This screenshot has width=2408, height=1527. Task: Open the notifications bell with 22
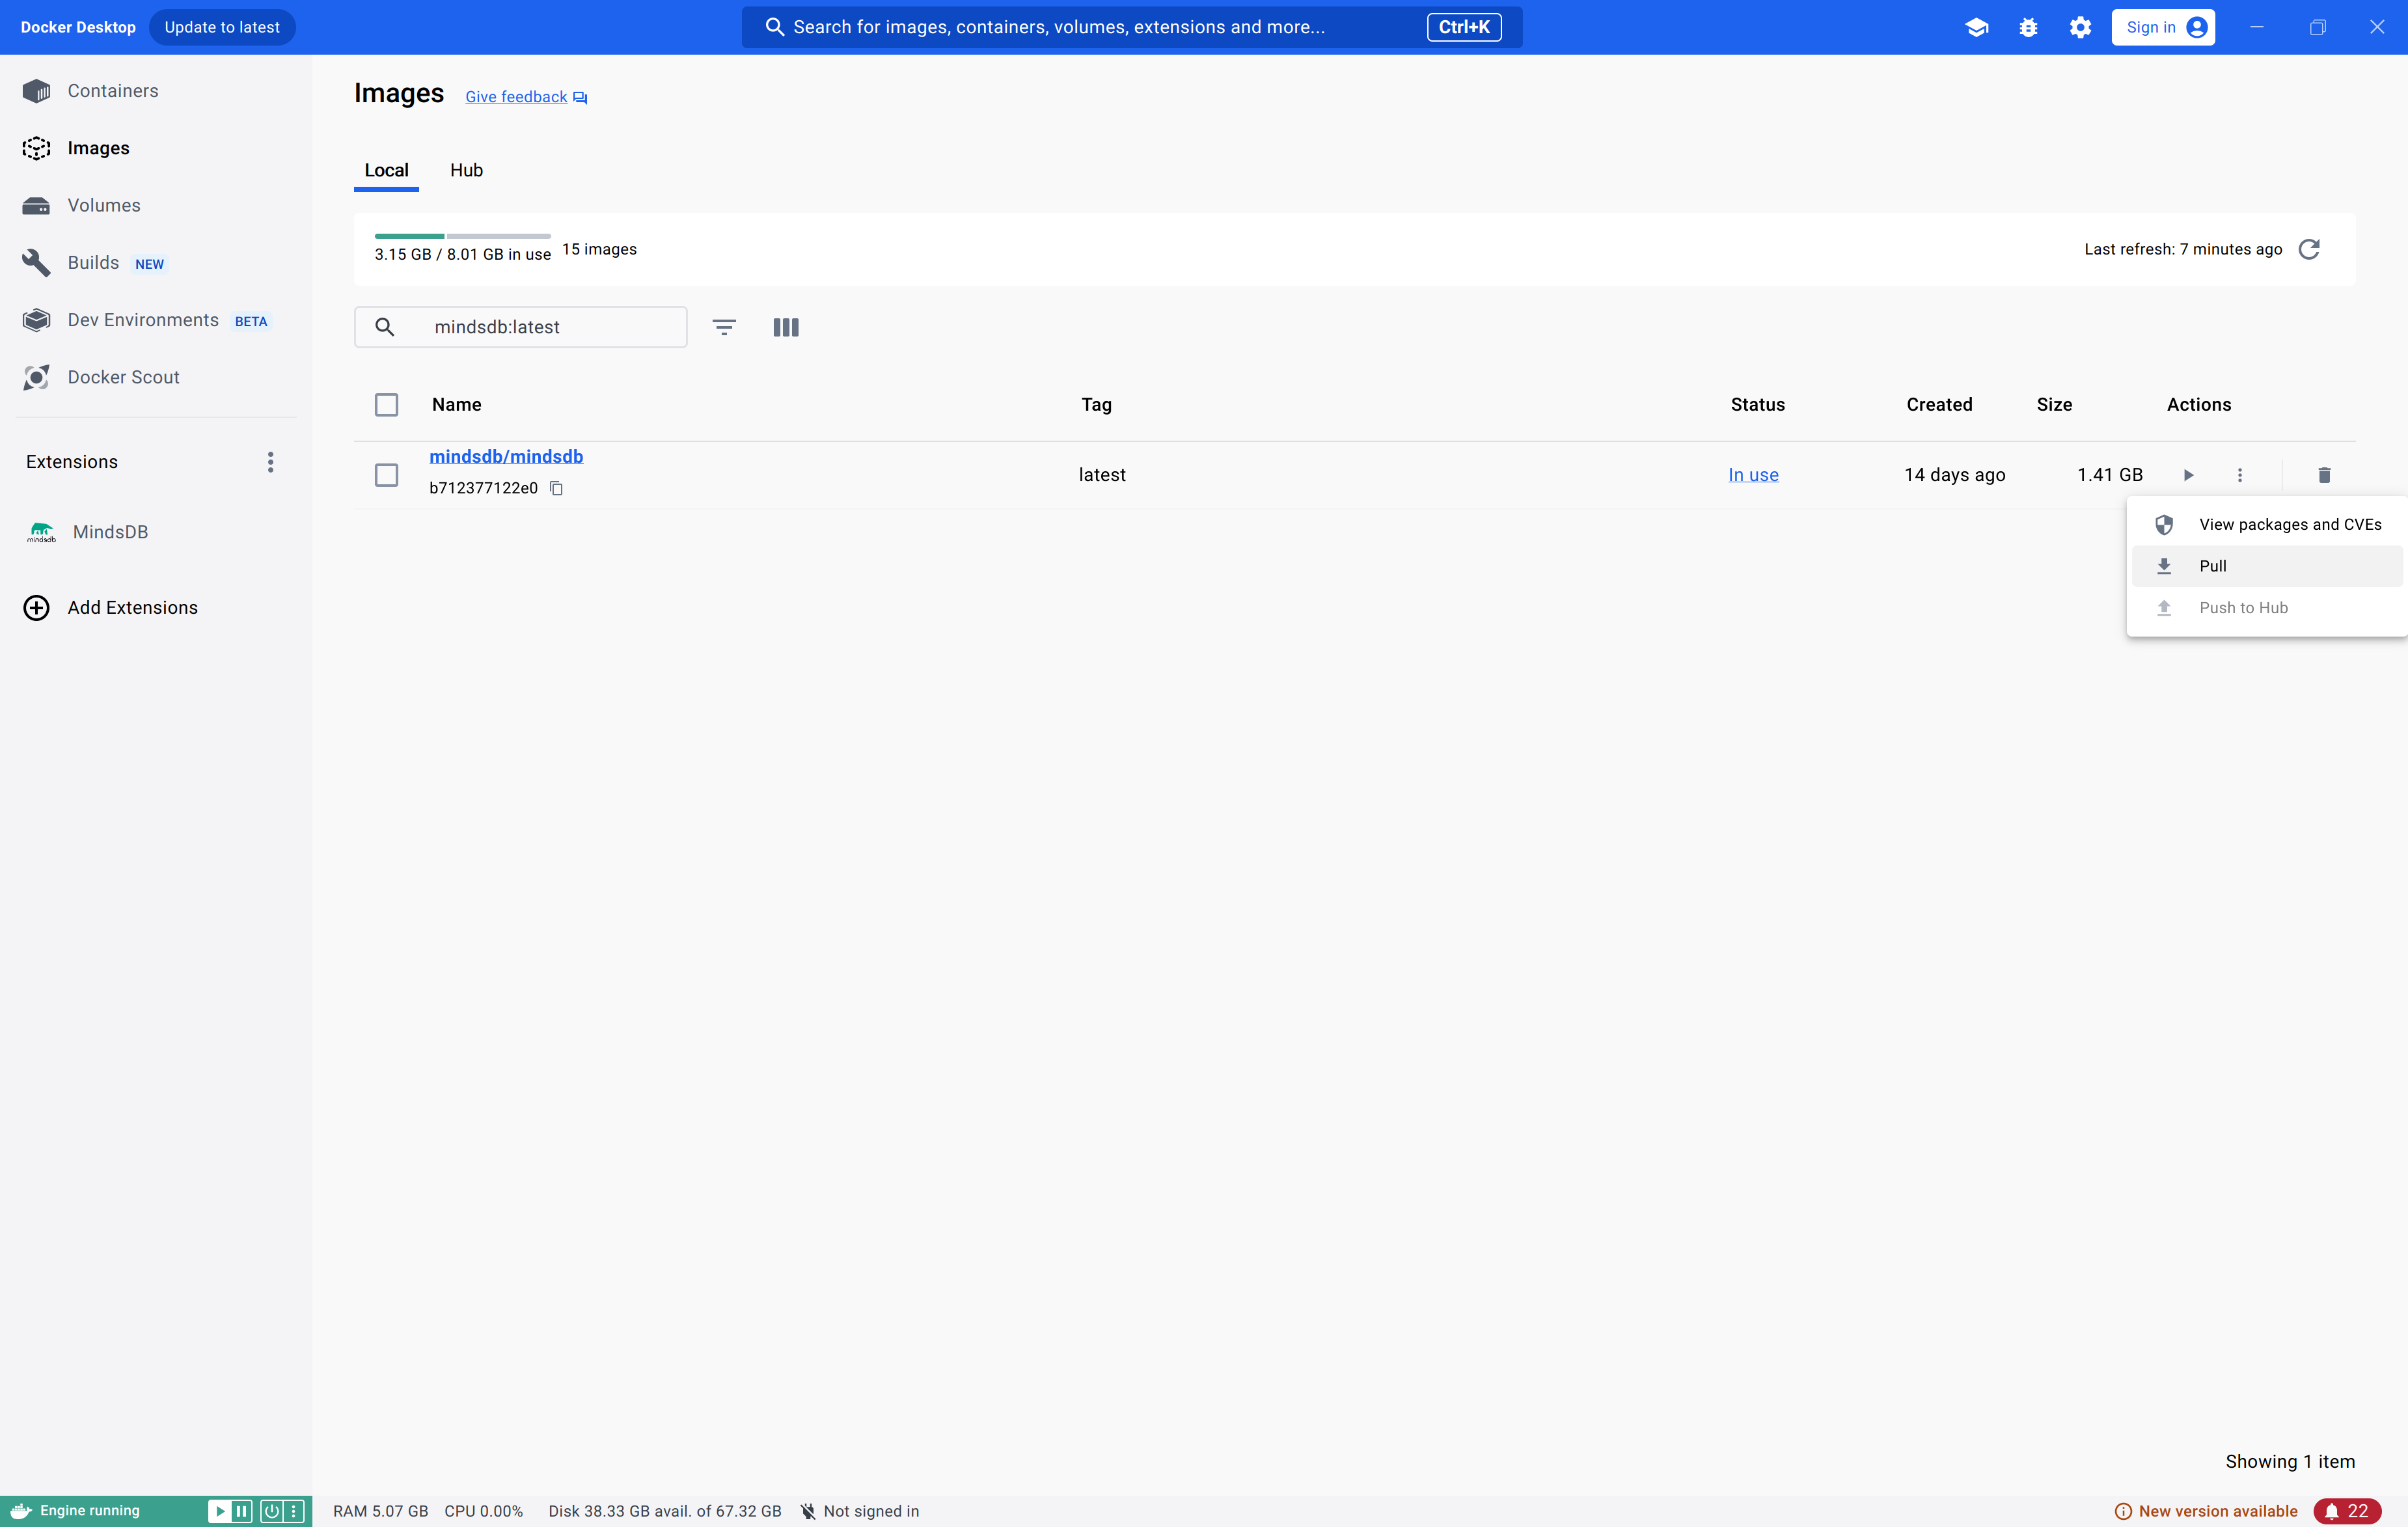coord(2346,1511)
